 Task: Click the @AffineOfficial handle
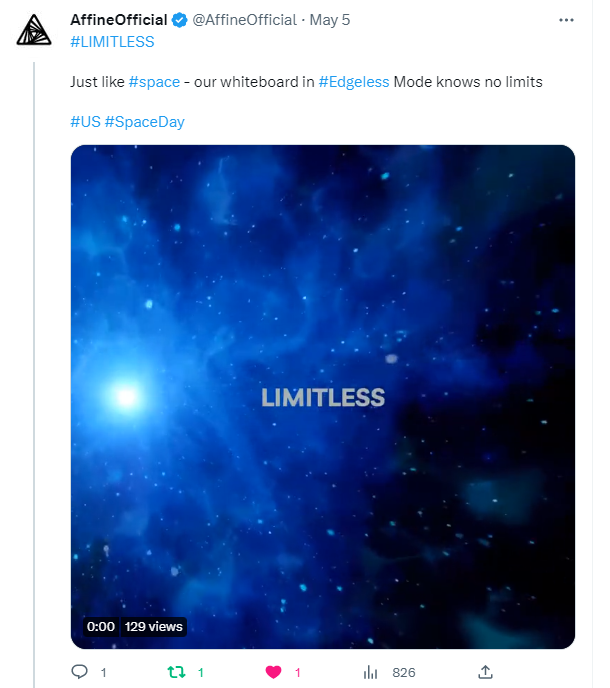click(x=244, y=20)
